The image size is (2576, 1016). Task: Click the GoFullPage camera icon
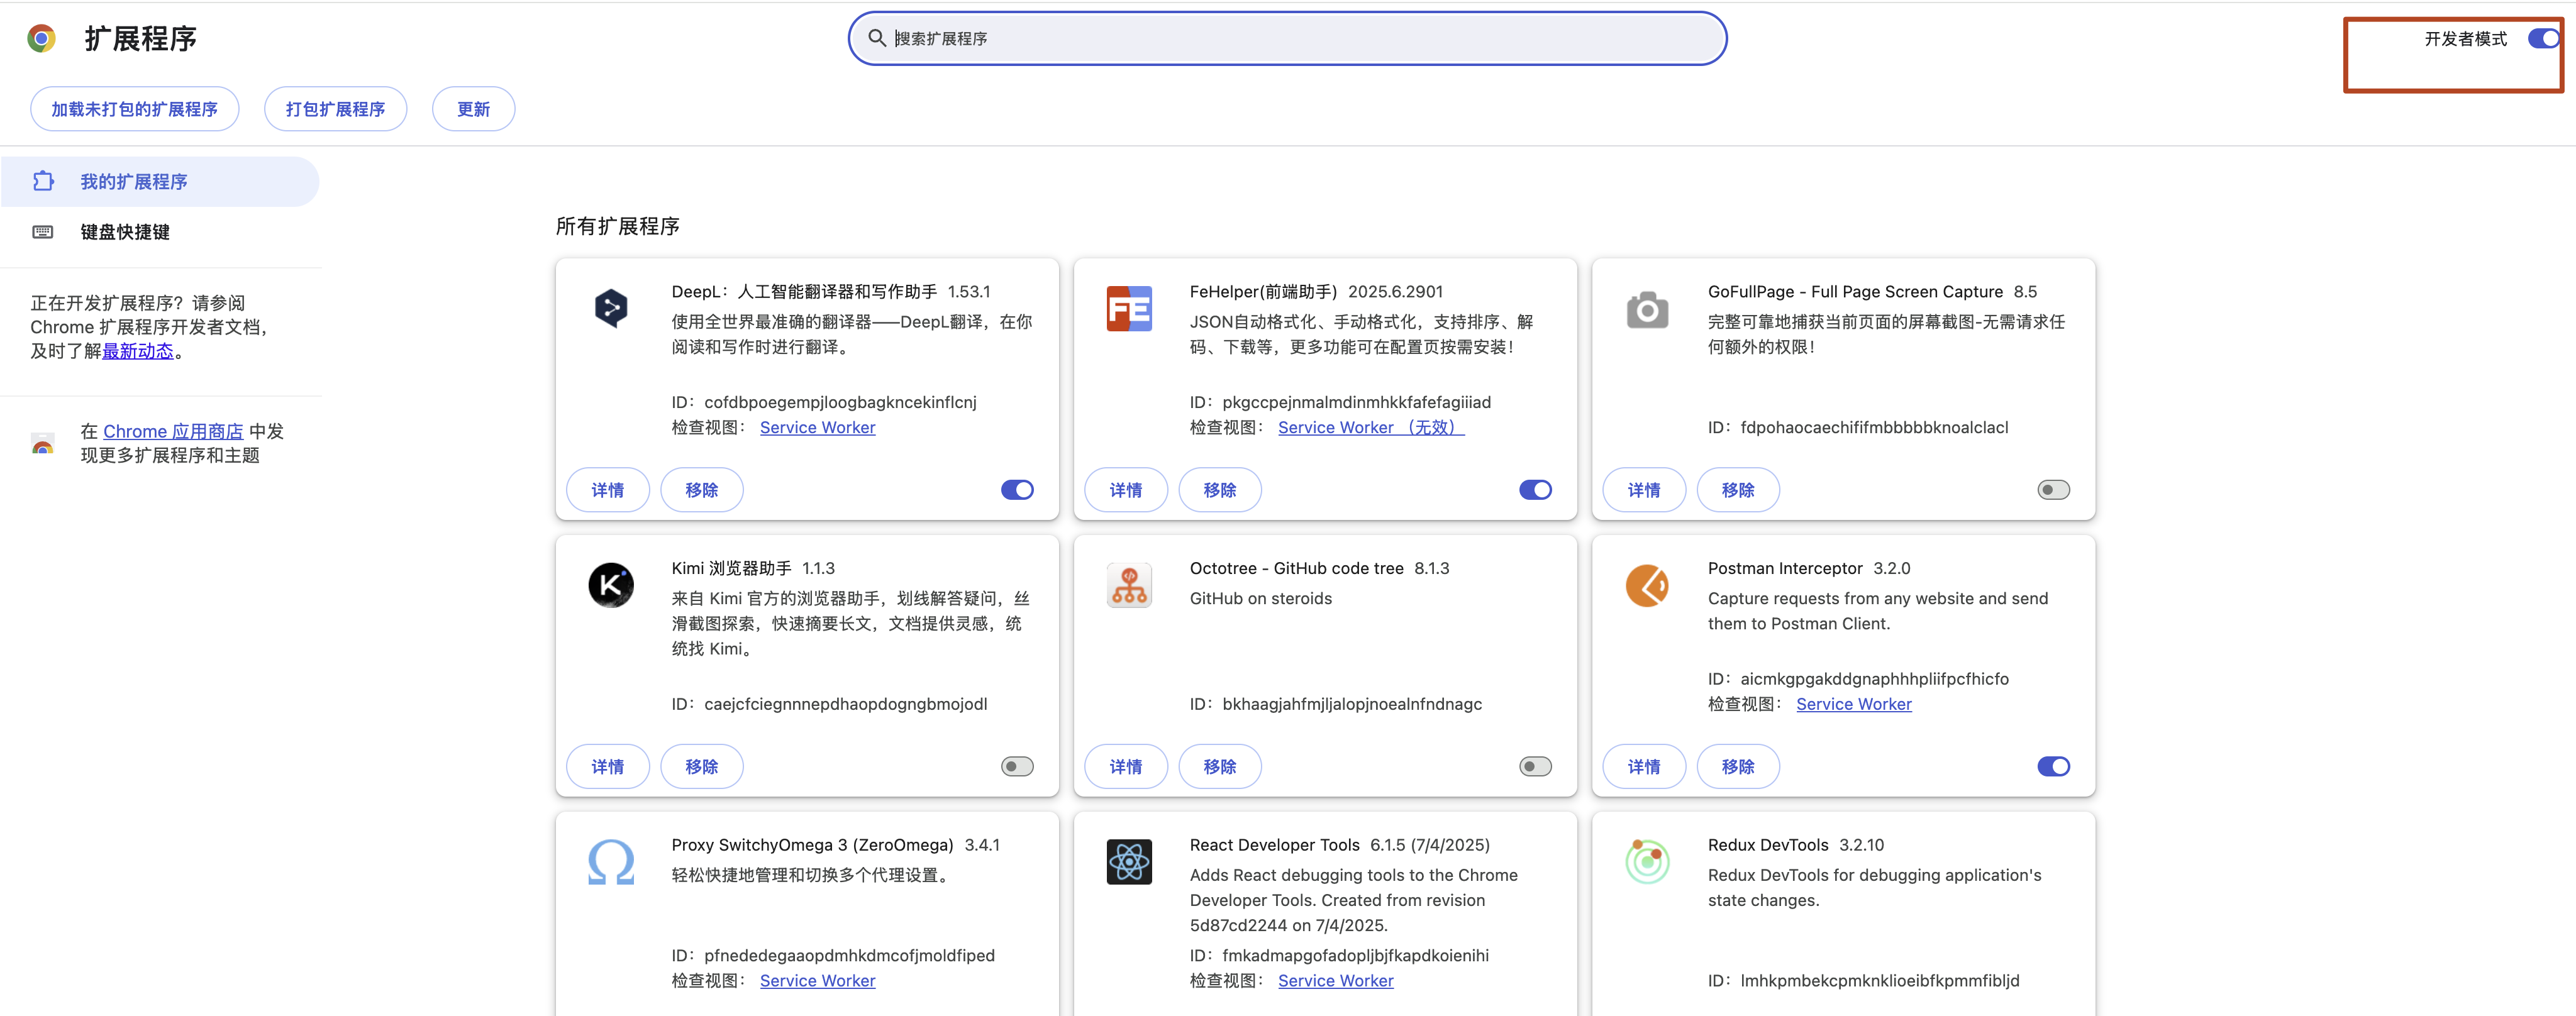1646,310
